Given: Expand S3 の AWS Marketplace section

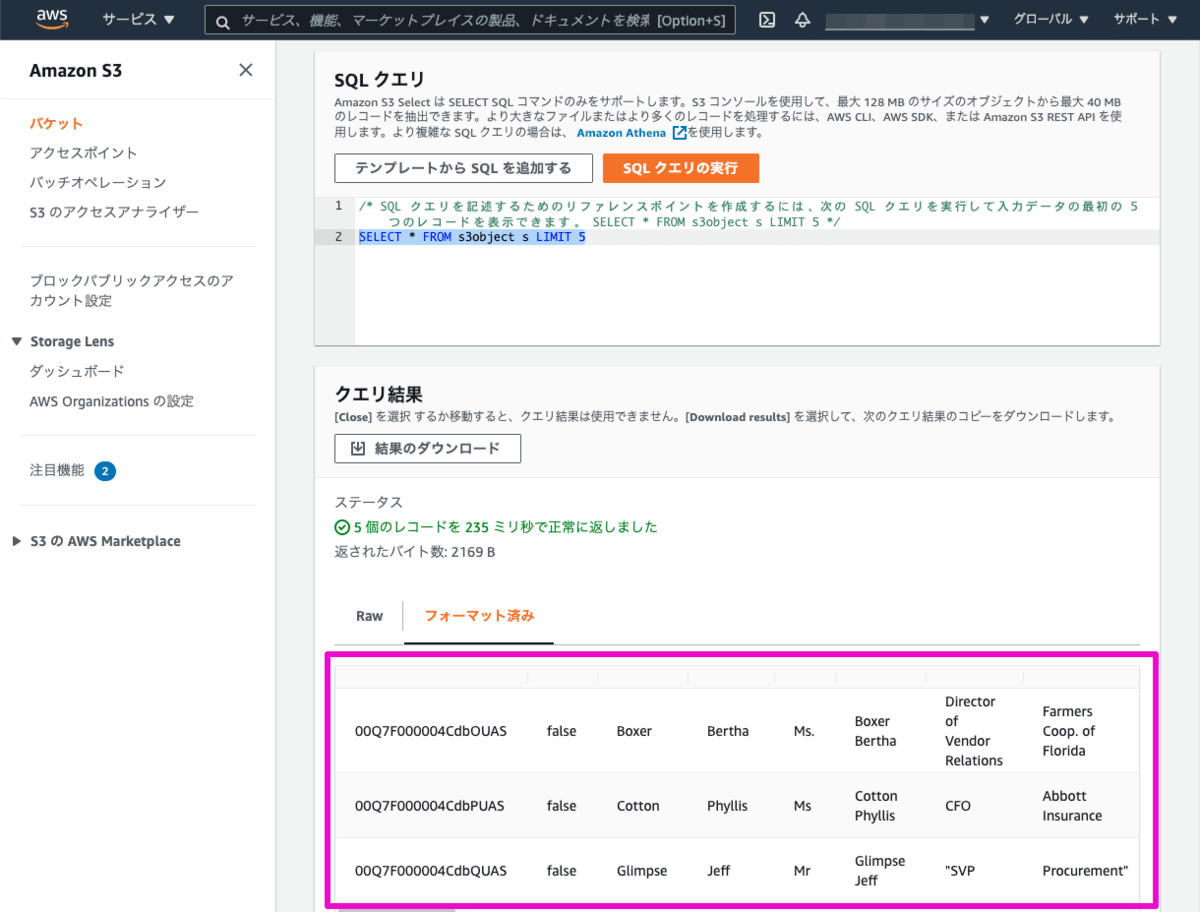Looking at the screenshot, I should coord(17,541).
